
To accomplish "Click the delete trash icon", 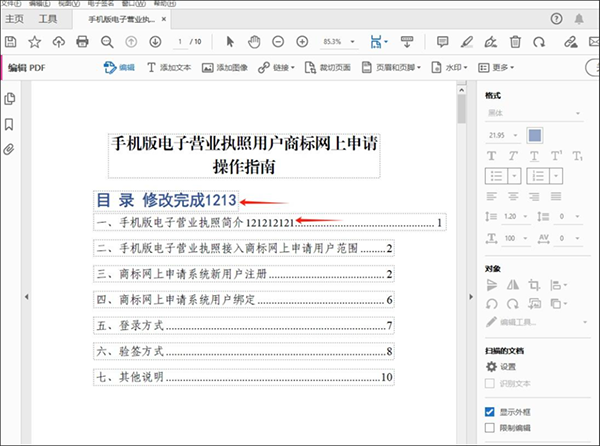I will click(515, 41).
